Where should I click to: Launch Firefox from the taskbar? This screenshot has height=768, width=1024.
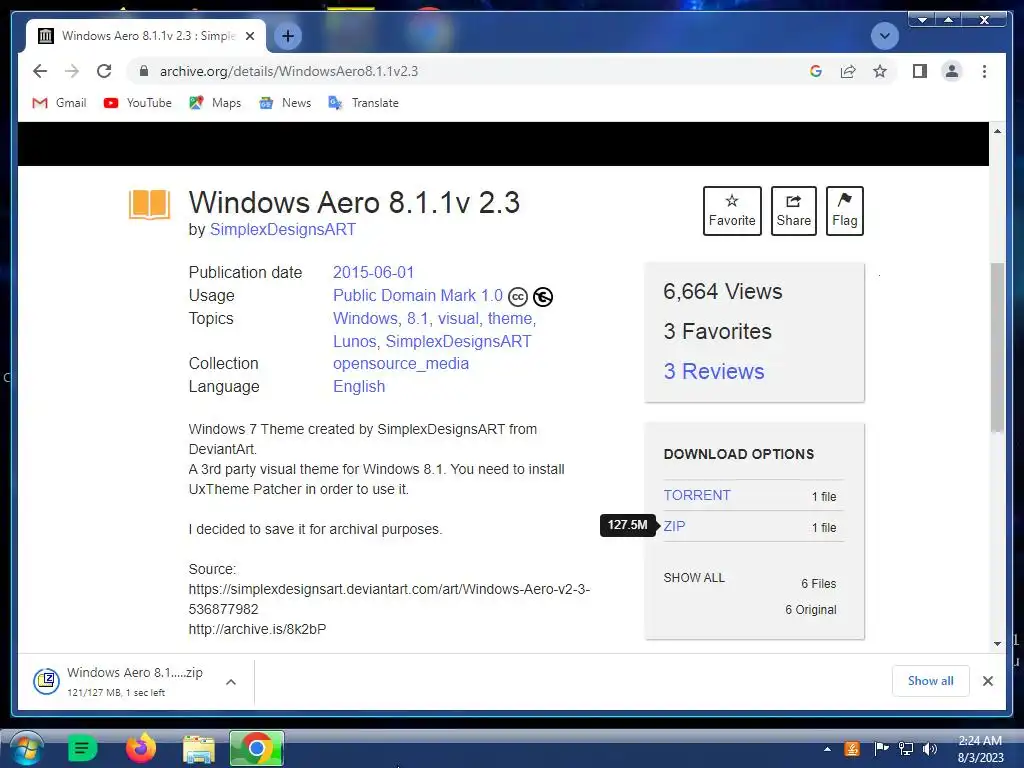click(x=140, y=748)
